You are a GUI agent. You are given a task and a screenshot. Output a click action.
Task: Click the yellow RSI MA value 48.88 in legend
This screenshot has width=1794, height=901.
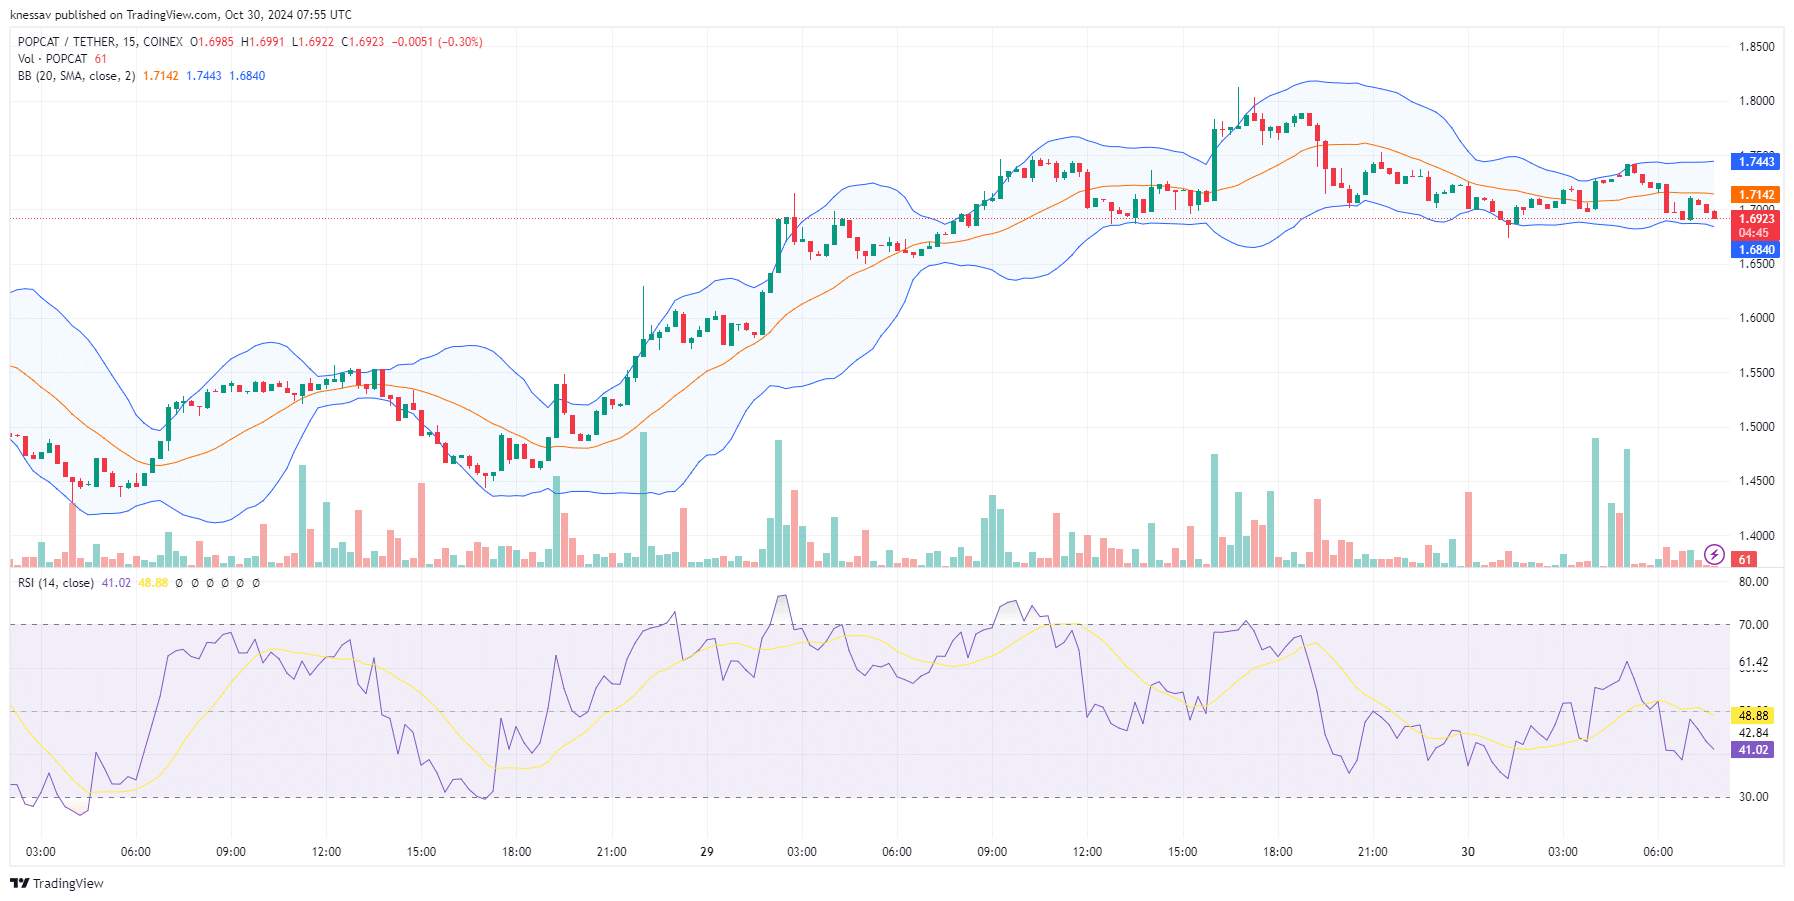coord(153,583)
